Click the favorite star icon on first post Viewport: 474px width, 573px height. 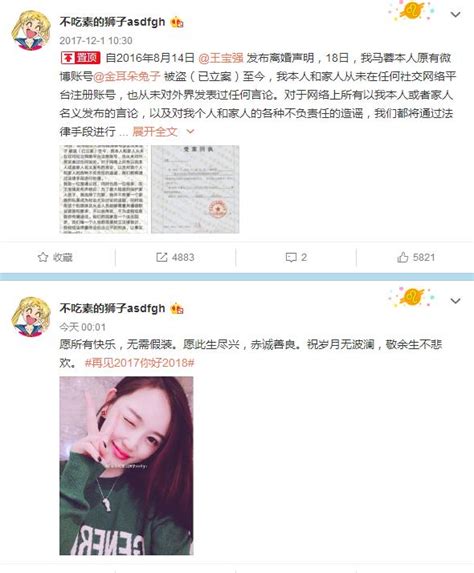[x=43, y=257]
